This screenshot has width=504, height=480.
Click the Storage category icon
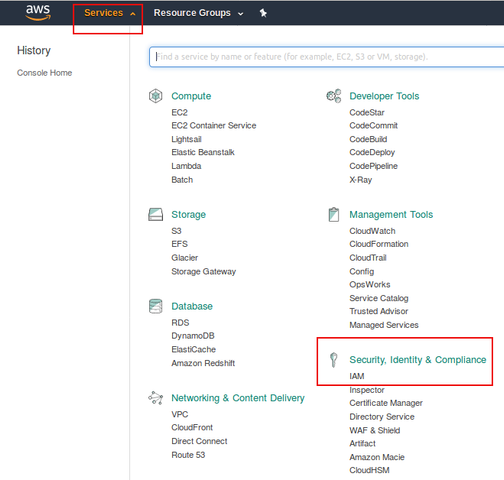[x=155, y=214]
